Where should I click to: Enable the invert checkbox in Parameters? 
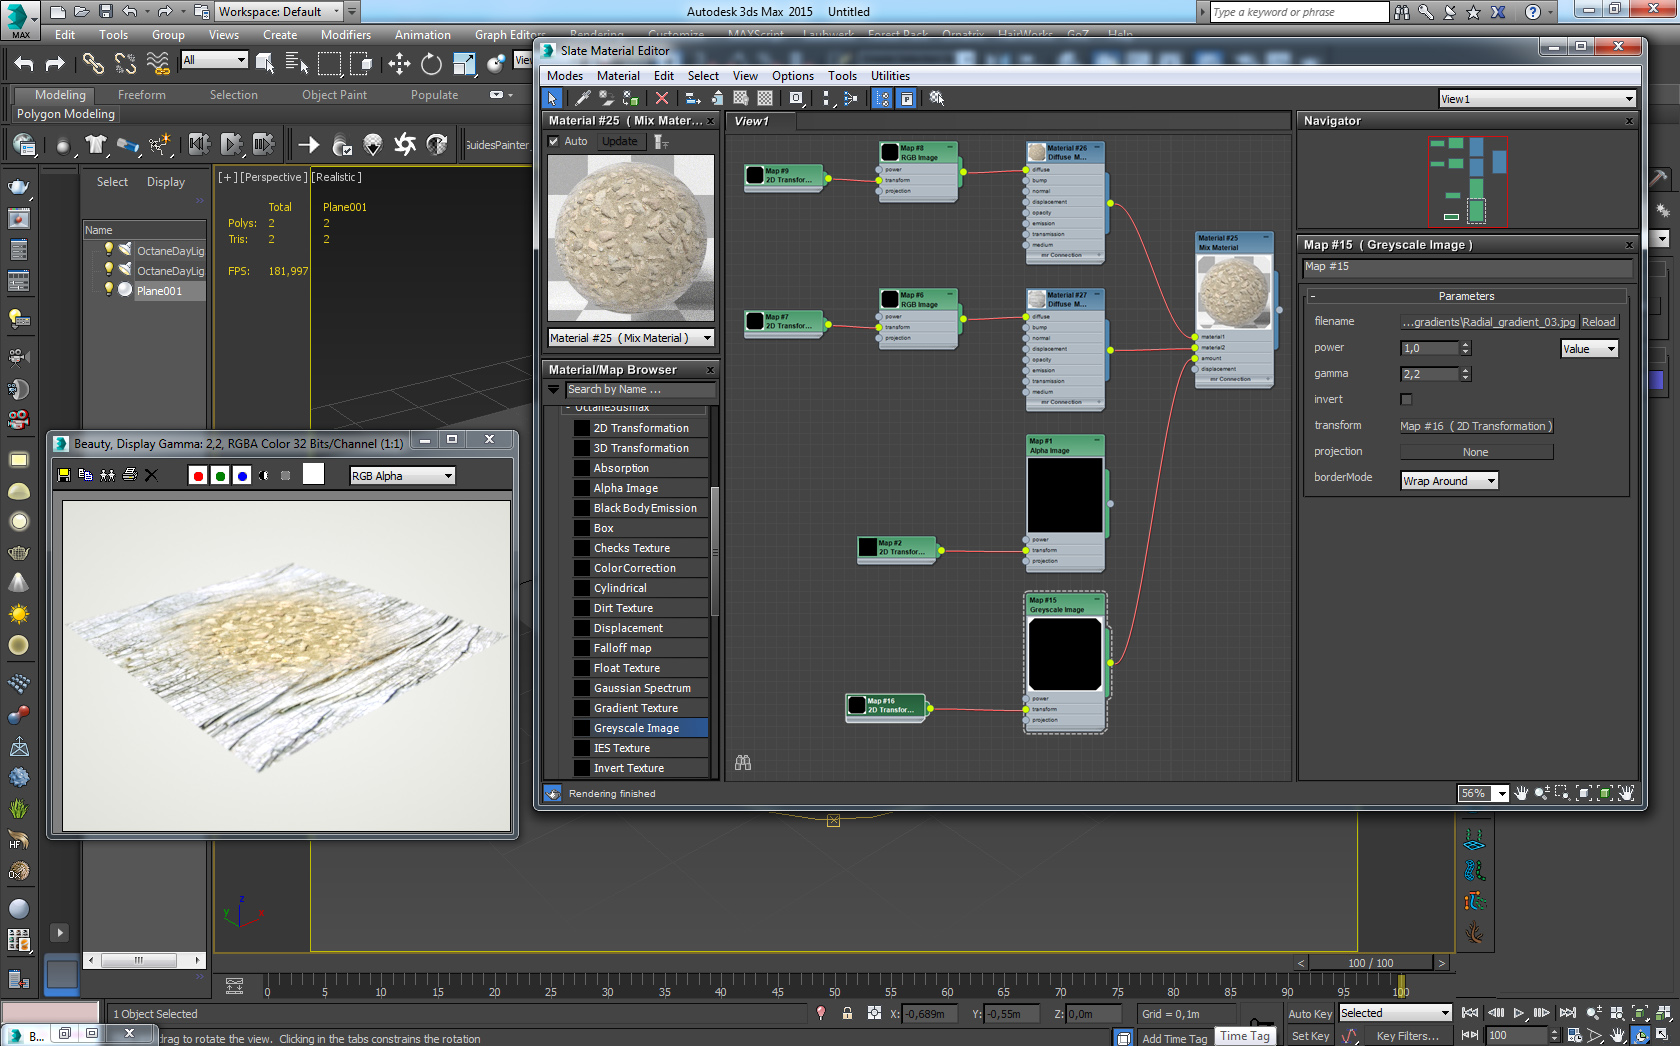click(x=1406, y=400)
